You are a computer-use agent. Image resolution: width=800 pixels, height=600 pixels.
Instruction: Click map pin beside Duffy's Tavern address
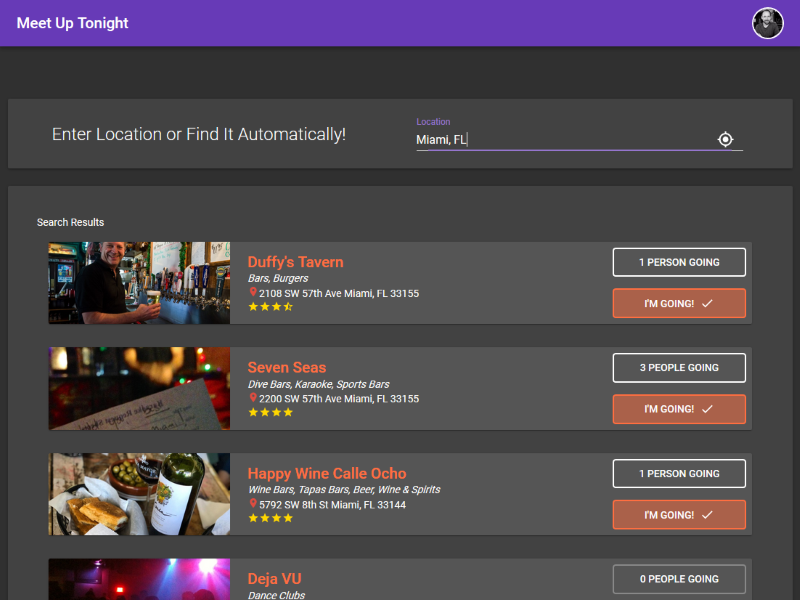(253, 293)
